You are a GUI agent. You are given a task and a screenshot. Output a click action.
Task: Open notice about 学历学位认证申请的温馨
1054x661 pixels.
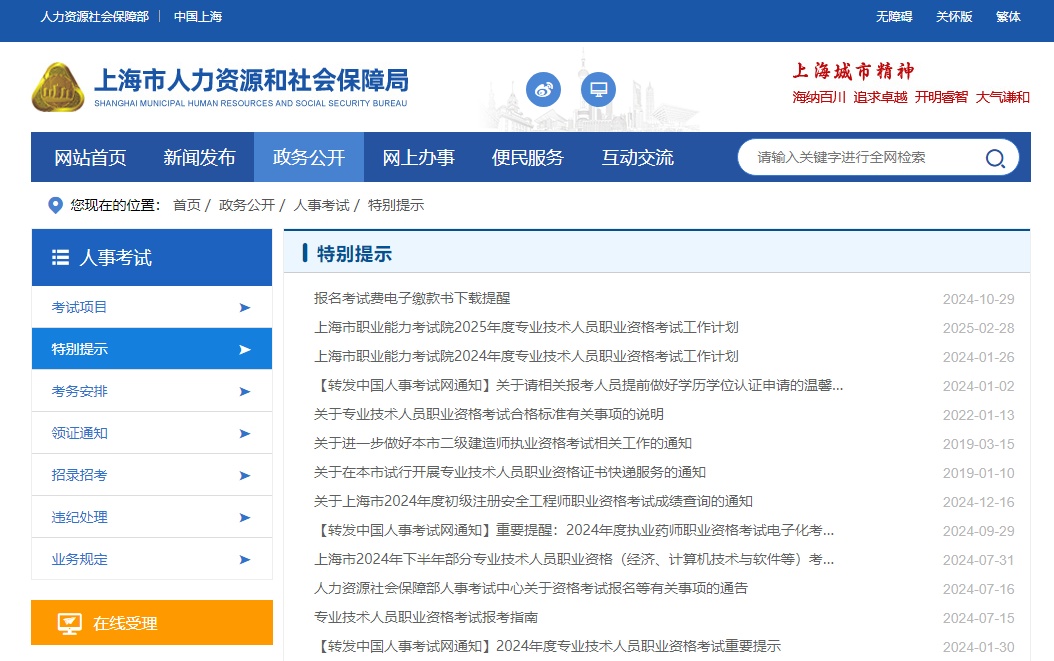tap(579, 385)
